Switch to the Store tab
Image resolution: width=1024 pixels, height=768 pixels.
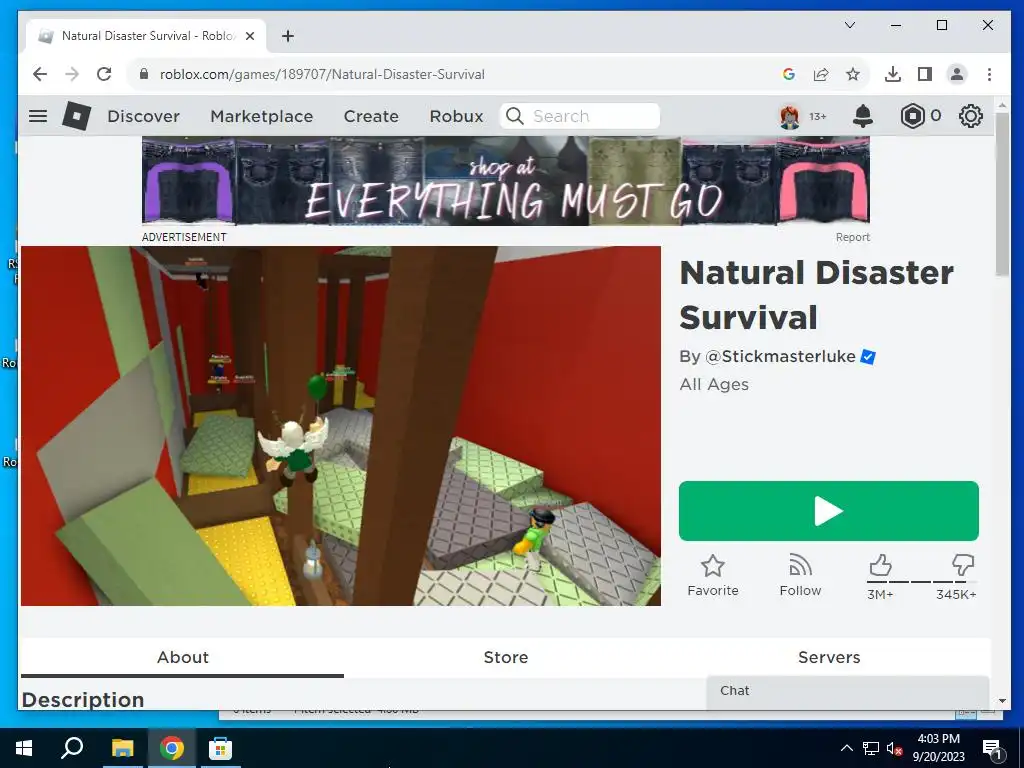coord(505,658)
